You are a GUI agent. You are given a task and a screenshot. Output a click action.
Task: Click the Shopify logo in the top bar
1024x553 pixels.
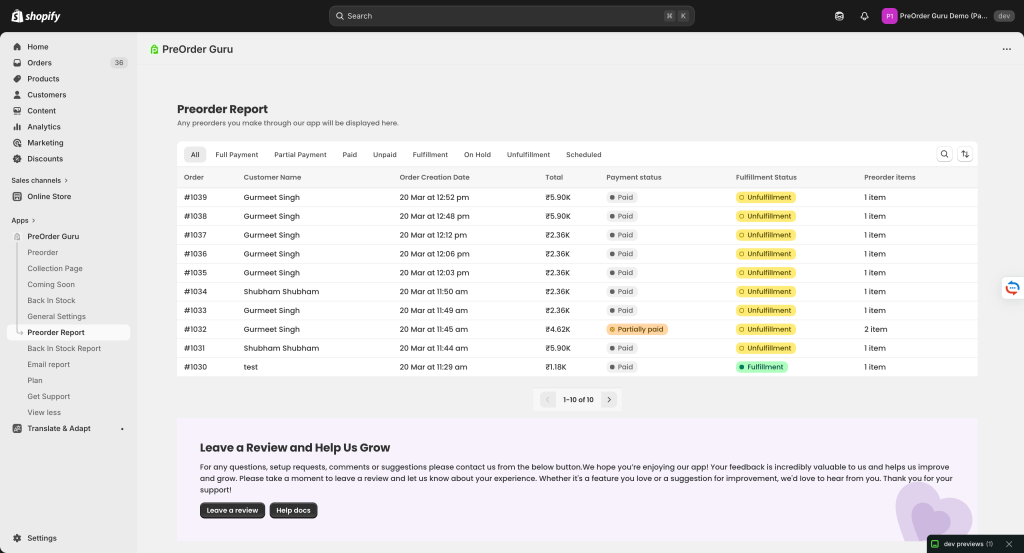point(36,16)
